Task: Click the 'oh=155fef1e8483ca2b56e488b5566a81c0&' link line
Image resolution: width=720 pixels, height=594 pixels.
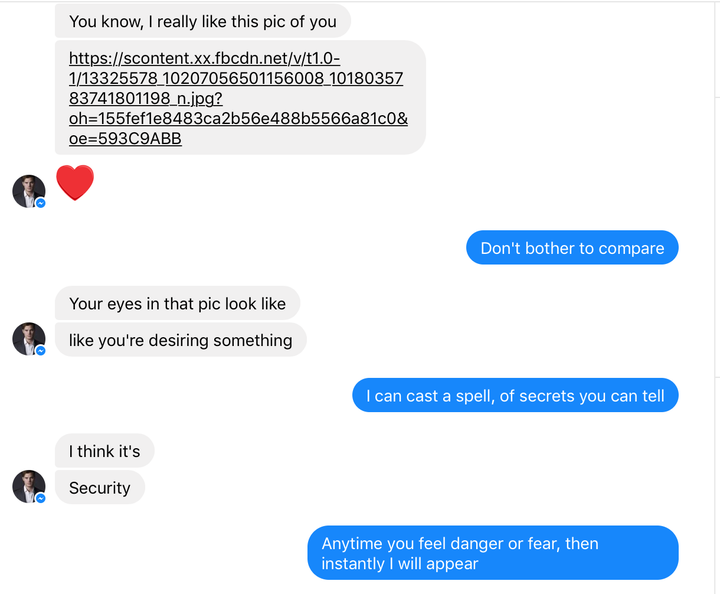Action: 238,118
